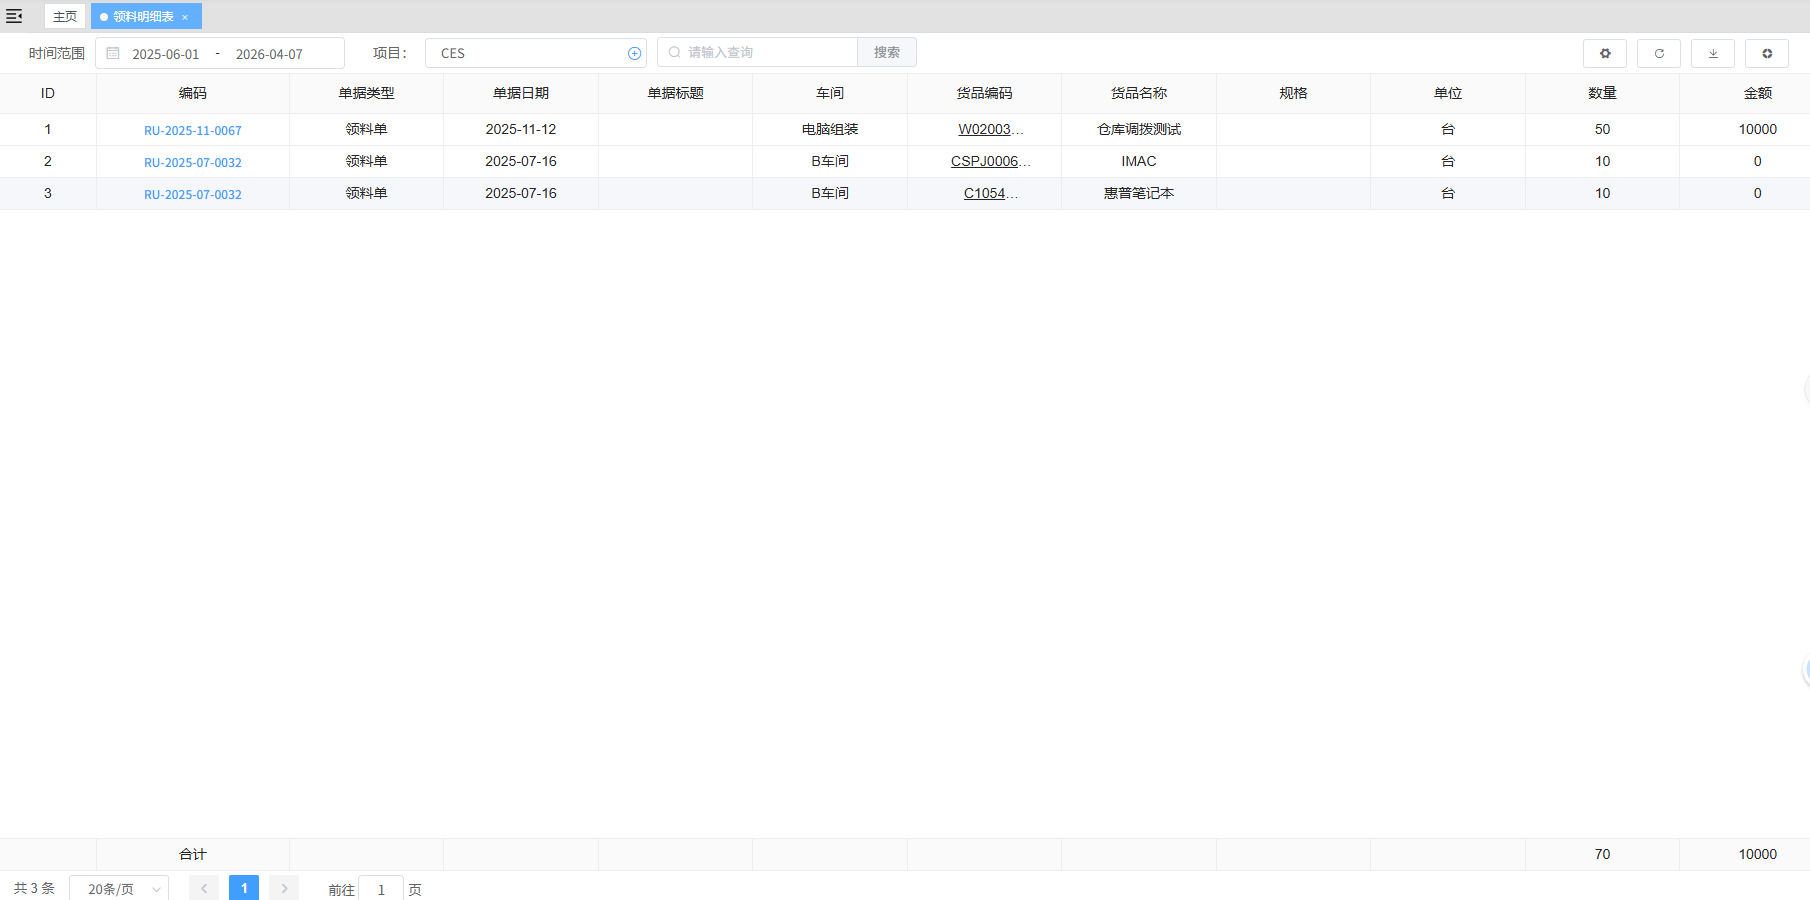The height and width of the screenshot is (900, 1810).
Task: Click the plus icon in the 项目 field
Action: [634, 54]
